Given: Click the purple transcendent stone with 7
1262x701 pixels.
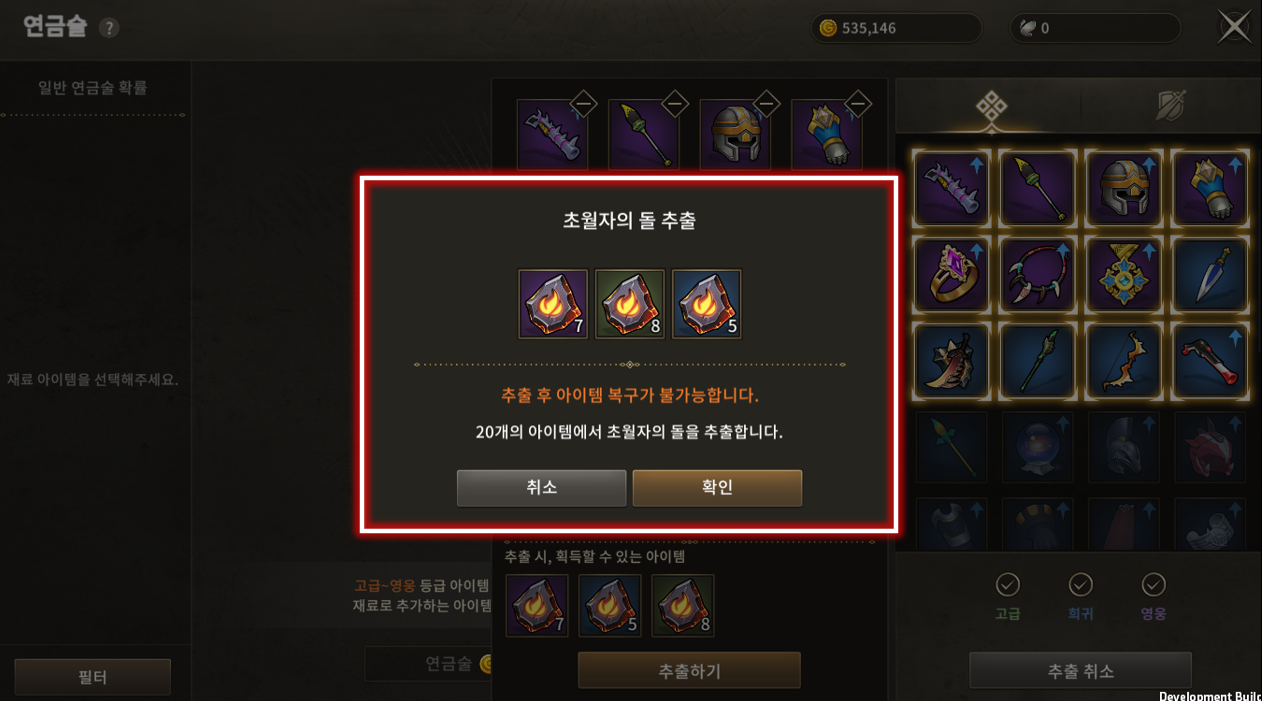Looking at the screenshot, I should pos(553,304).
